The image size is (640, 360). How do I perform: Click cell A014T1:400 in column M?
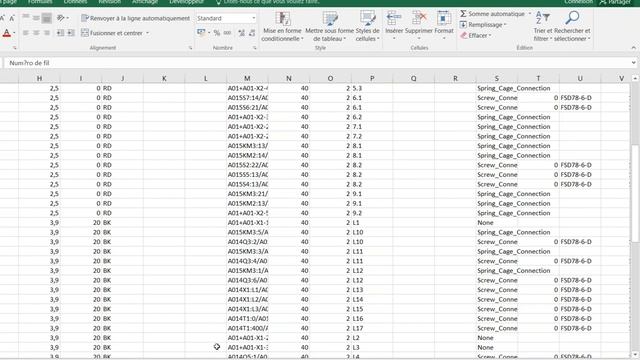coord(247,328)
